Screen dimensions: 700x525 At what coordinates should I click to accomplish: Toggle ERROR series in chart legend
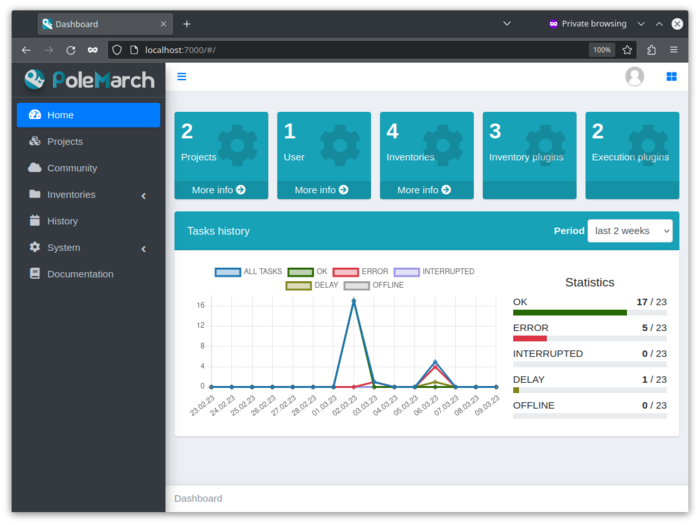tap(360, 271)
